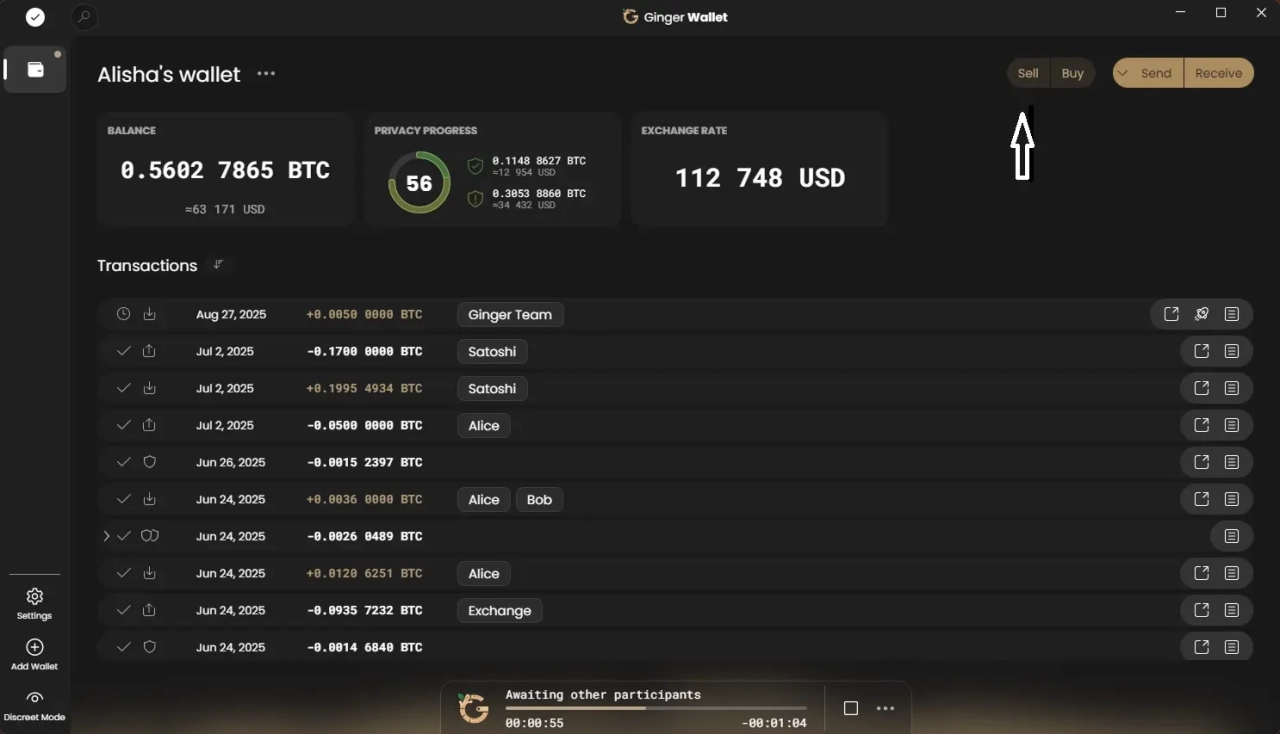
Task: Show details for -0.0500 0000 BTC transaction
Action: click(x=1232, y=425)
